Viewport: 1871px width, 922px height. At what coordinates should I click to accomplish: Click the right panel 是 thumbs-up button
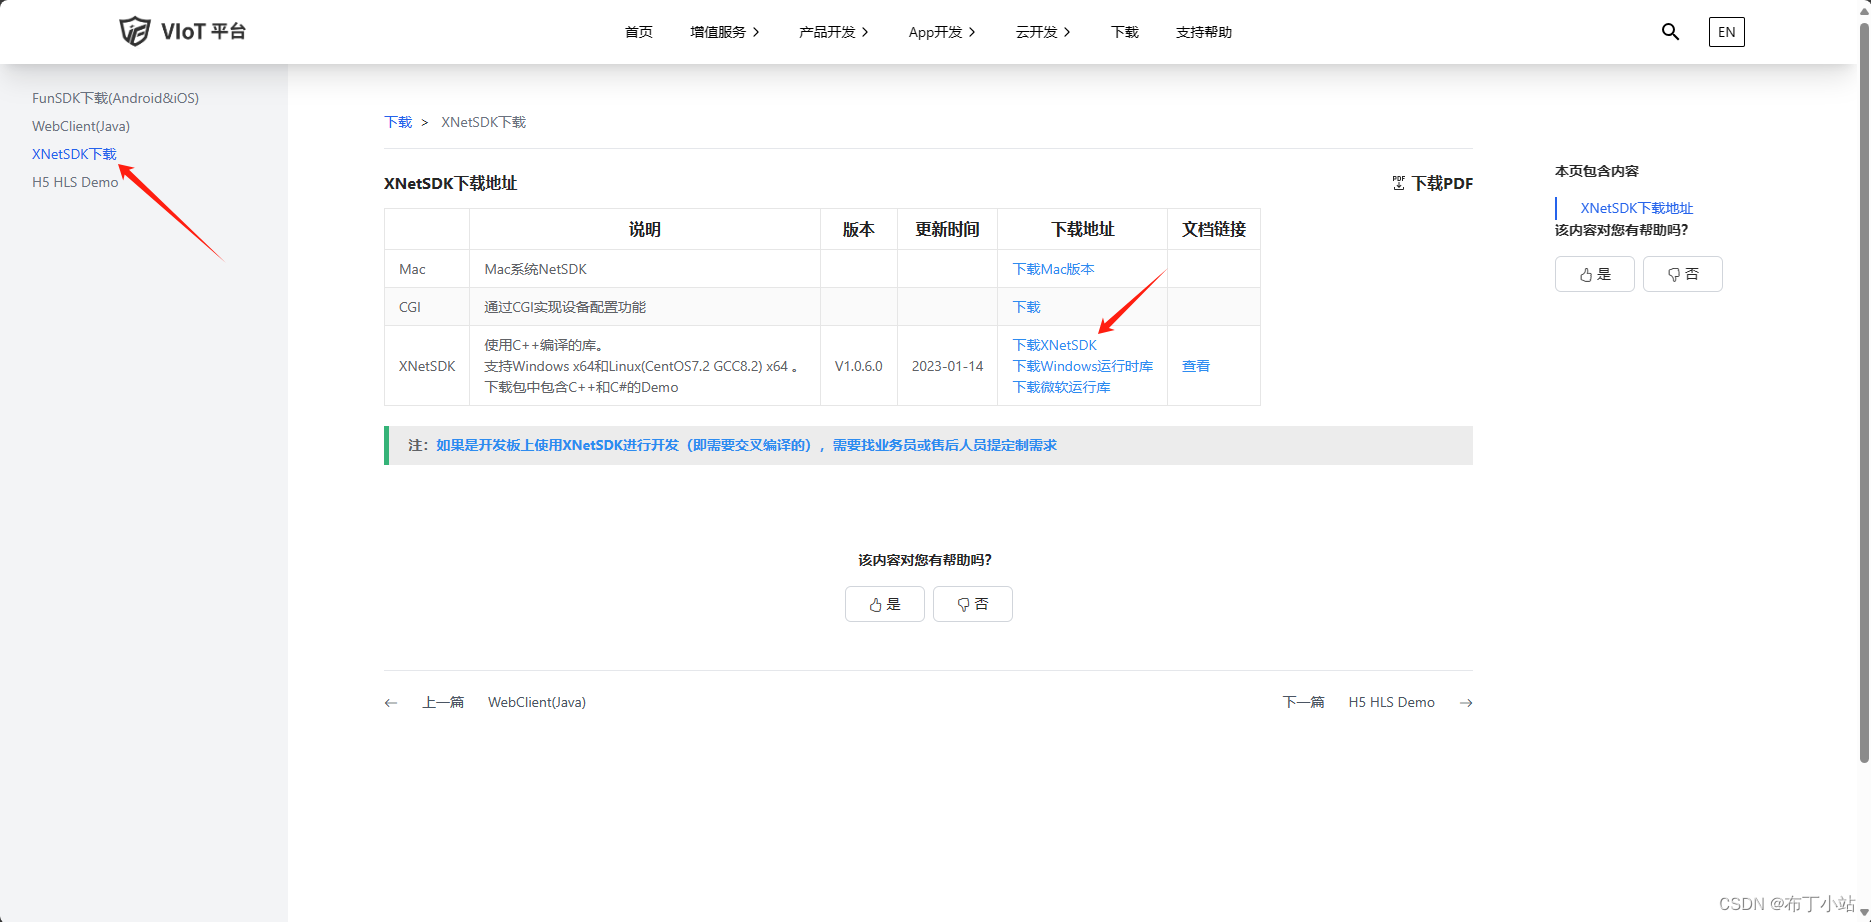(x=1595, y=274)
